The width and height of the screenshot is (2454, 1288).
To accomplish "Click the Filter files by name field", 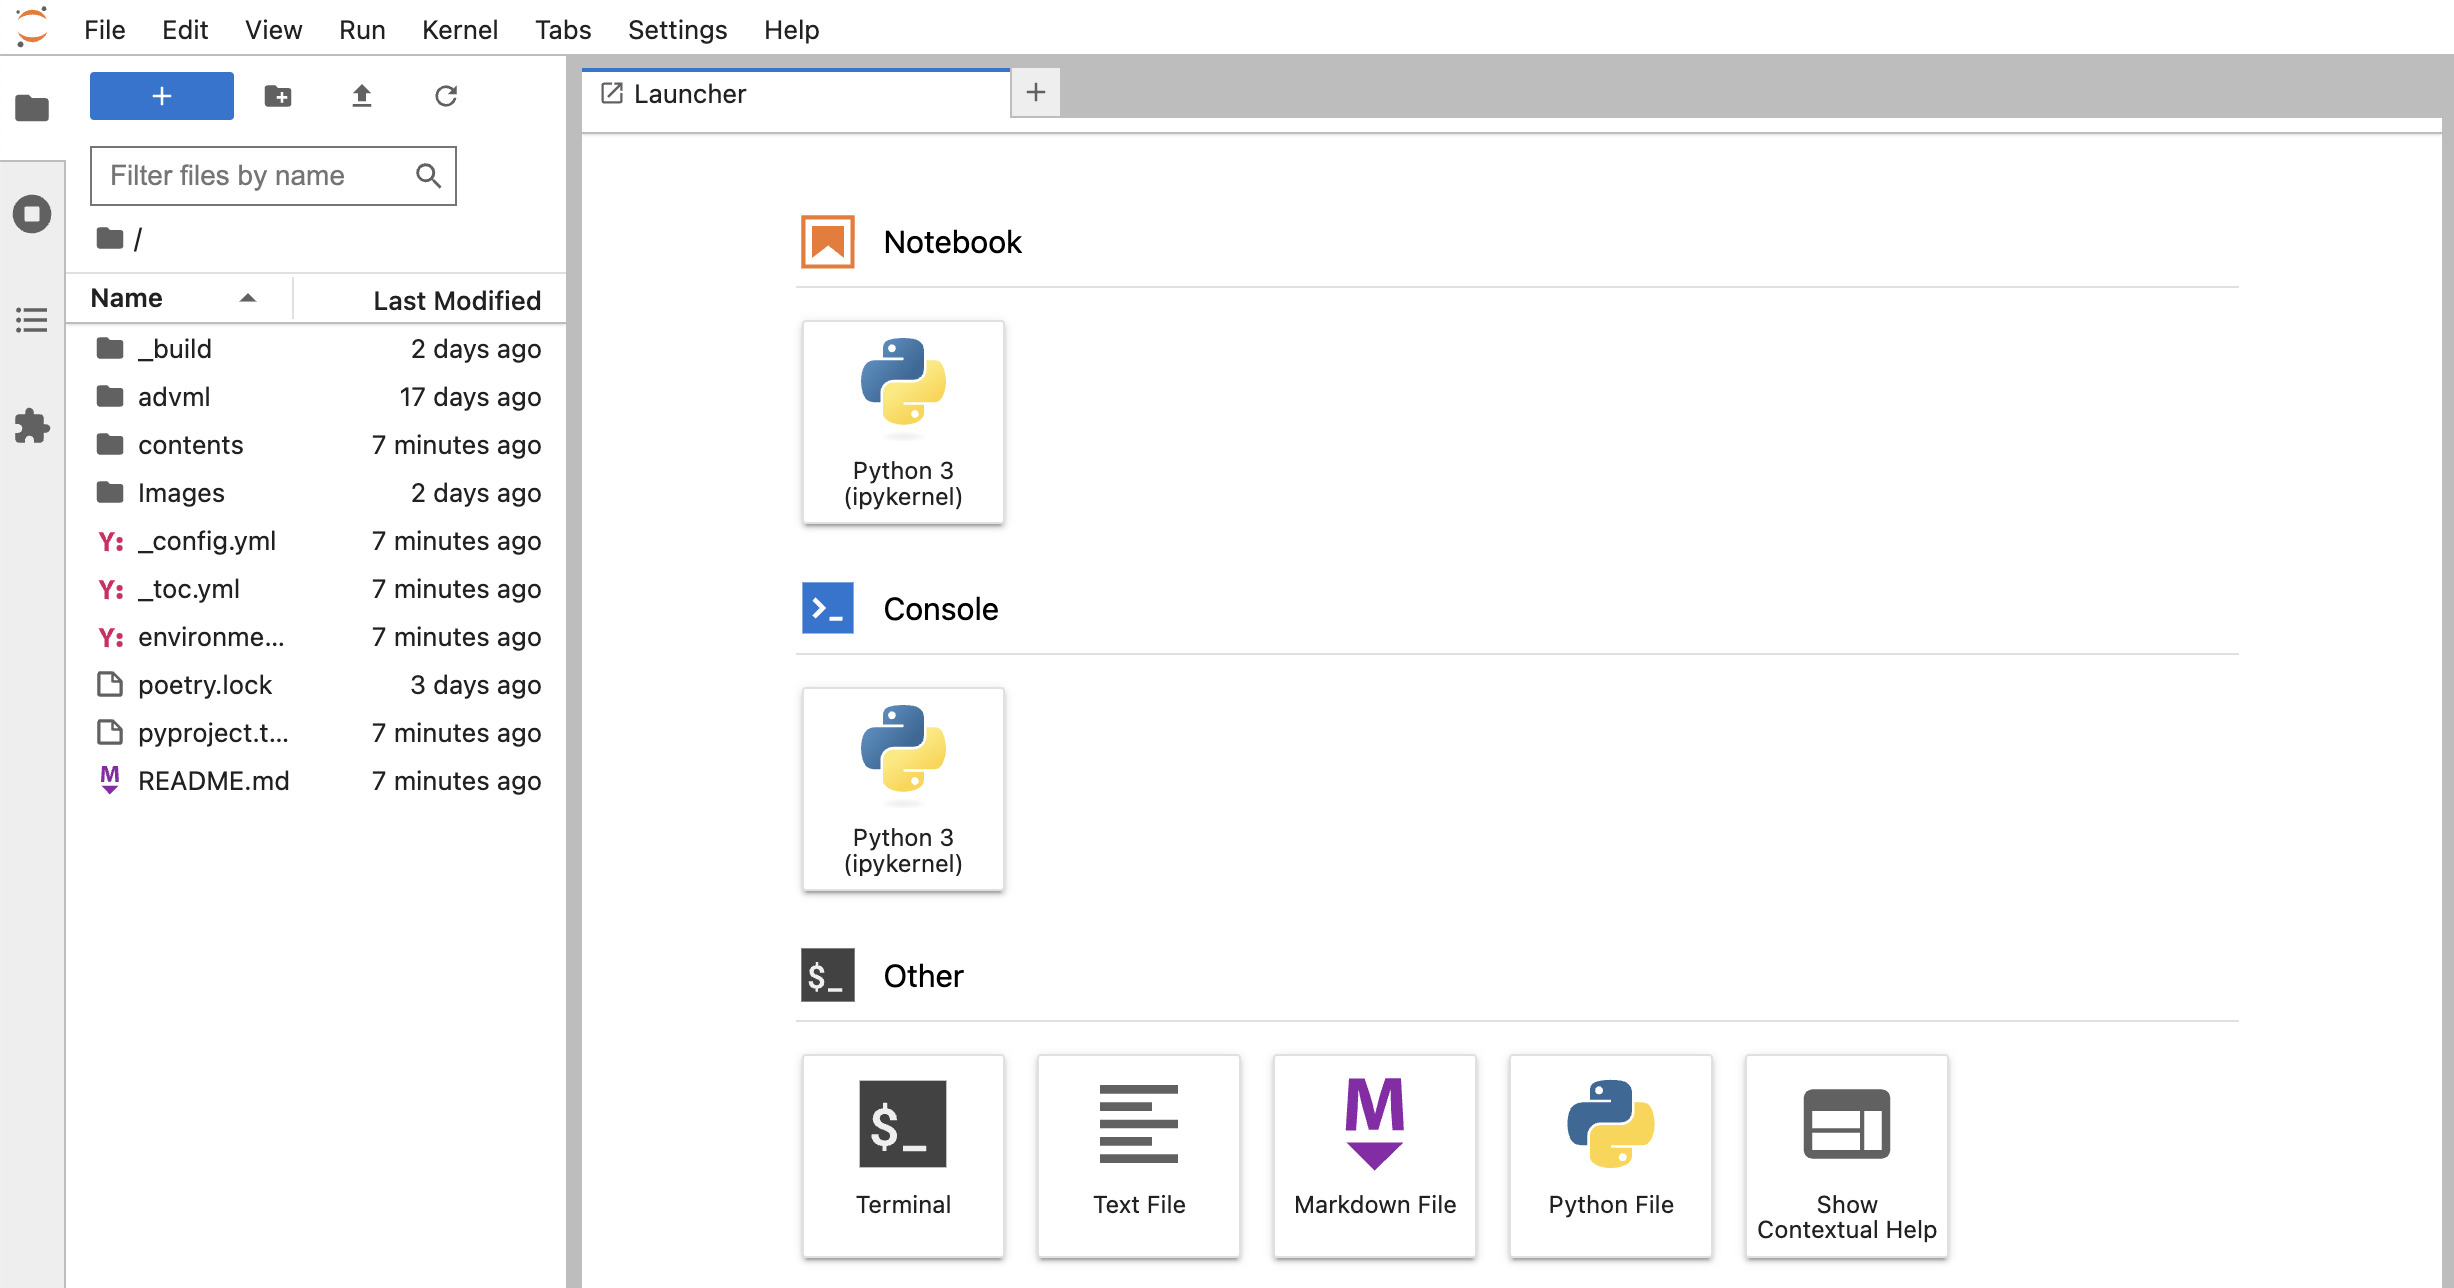I will [273, 176].
